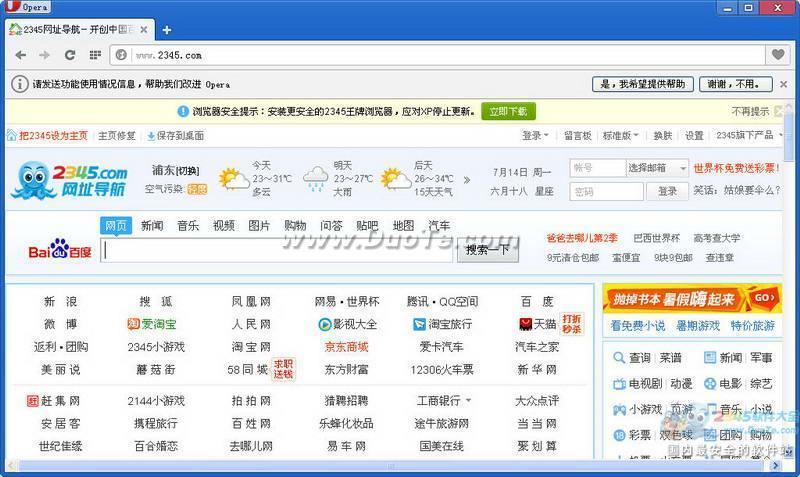Viewport: 800px width, 477px height.
Task: Click 谢谢，不用 button
Action: (x=735, y=84)
